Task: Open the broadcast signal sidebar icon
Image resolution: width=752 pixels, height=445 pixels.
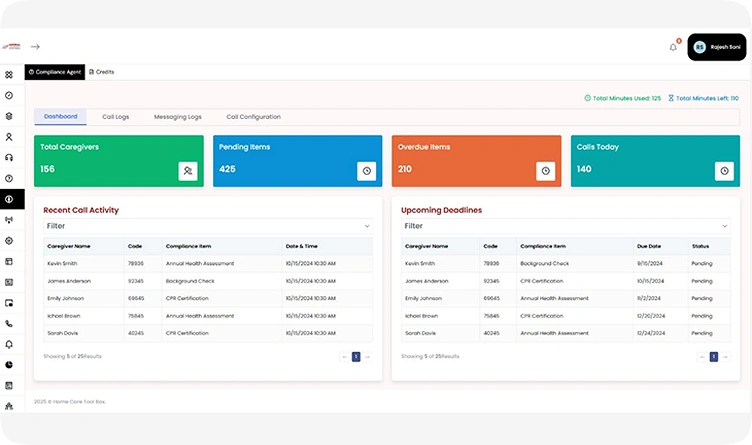Action: 9,220
